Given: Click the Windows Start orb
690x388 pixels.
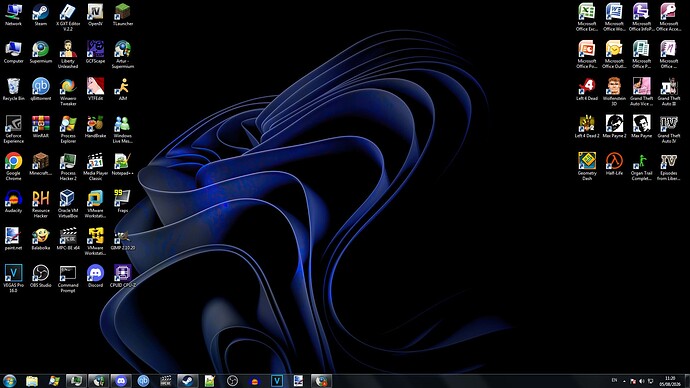Looking at the screenshot, I should point(9,381).
